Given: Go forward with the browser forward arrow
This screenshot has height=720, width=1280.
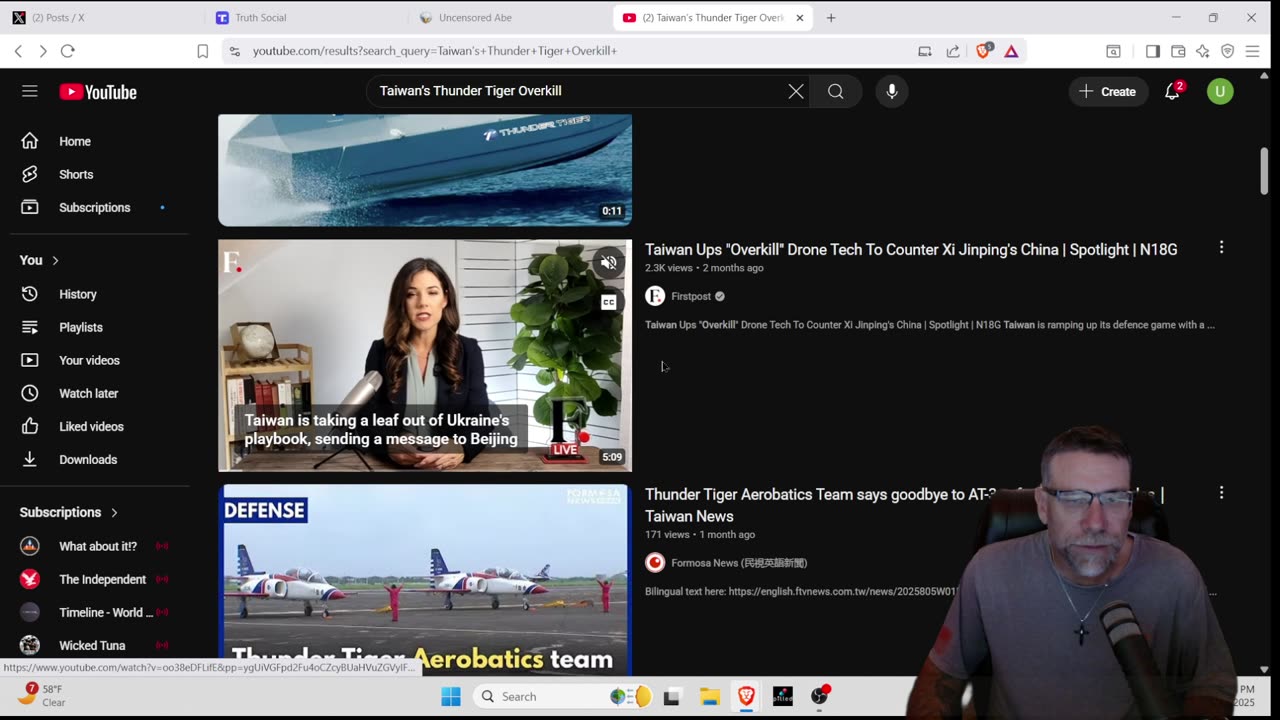Looking at the screenshot, I should click(x=42, y=51).
